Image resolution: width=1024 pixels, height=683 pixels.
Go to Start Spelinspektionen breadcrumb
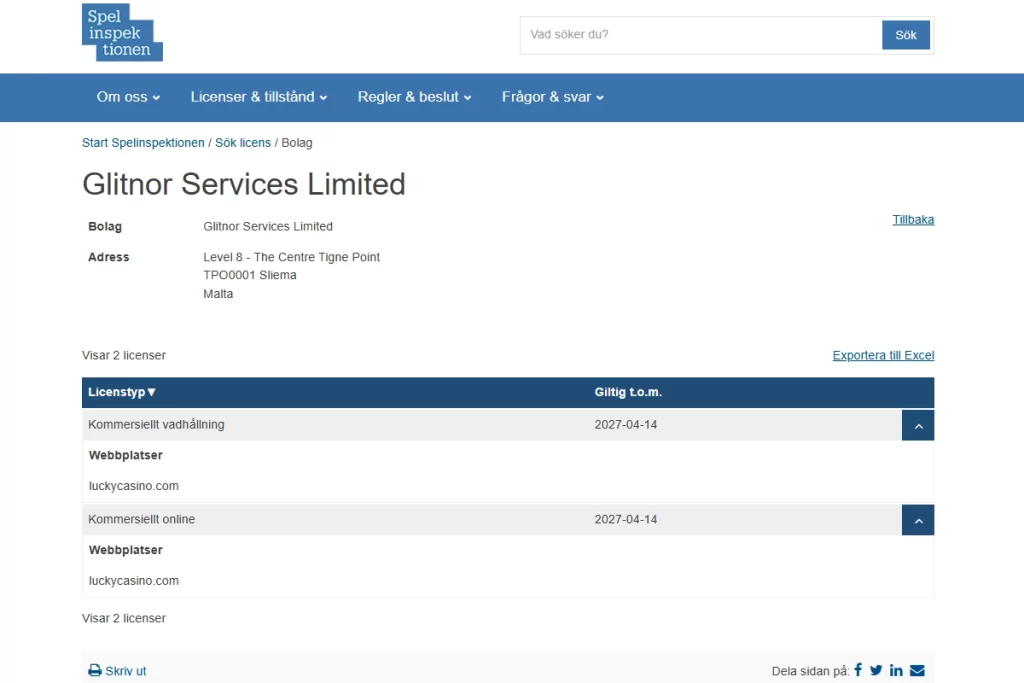[143, 142]
